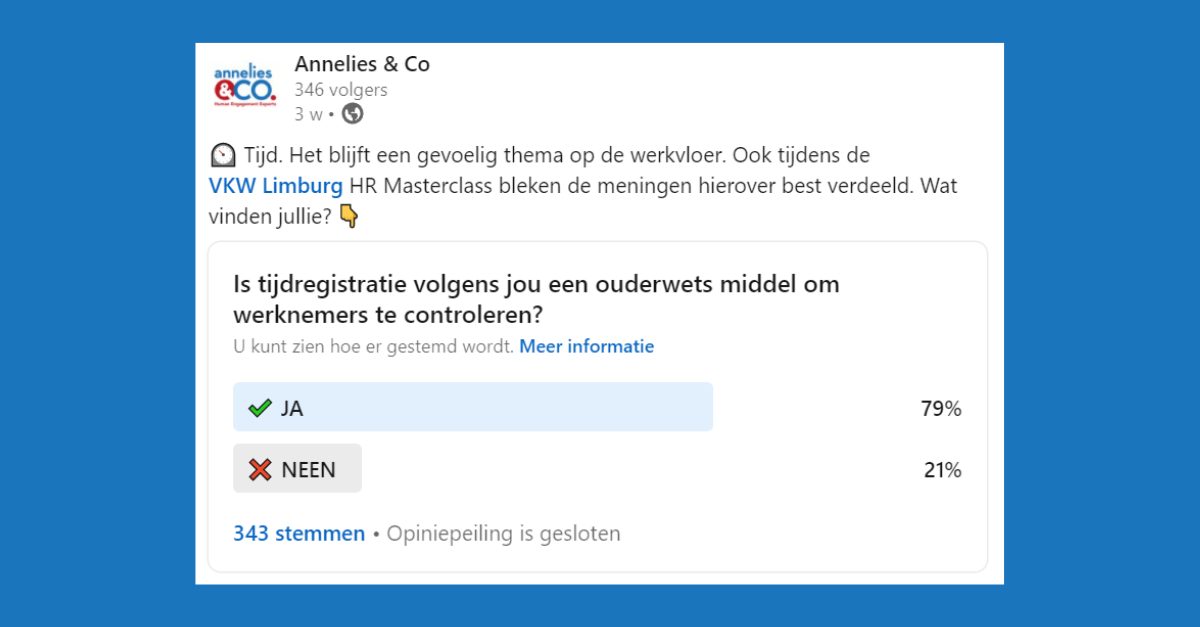Image resolution: width=1200 pixels, height=627 pixels.
Task: Click the green checkmark icon beside JA
Action: point(260,408)
